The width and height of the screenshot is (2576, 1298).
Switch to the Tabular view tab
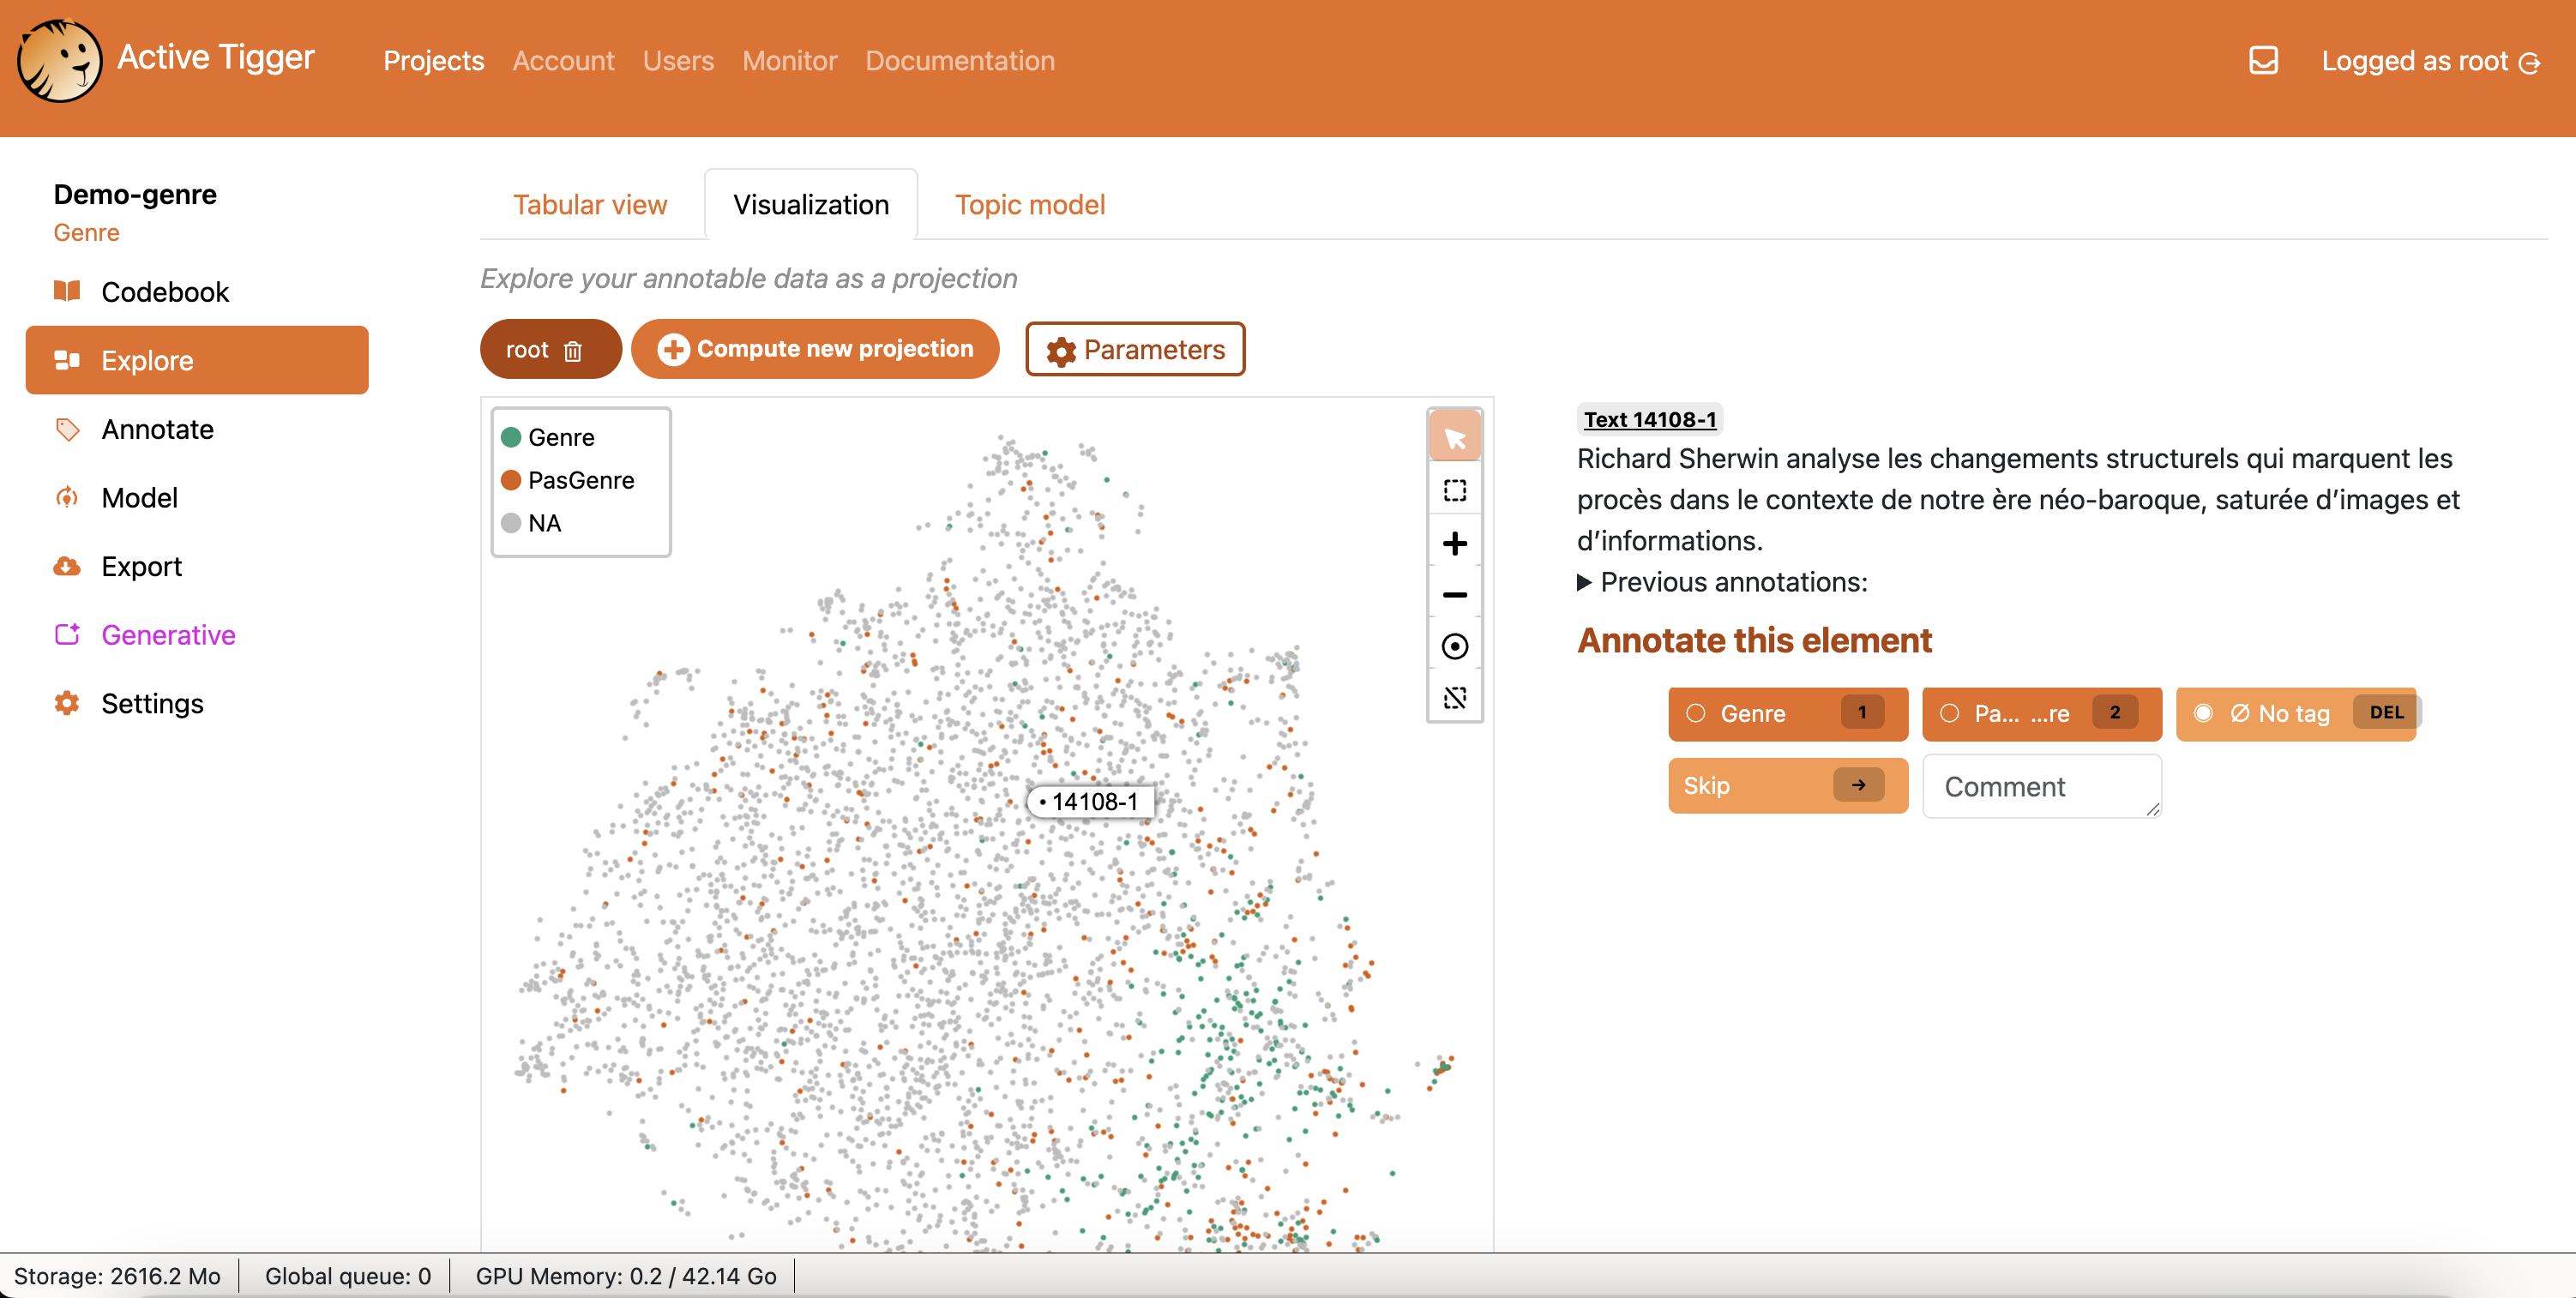pyautogui.click(x=590, y=204)
